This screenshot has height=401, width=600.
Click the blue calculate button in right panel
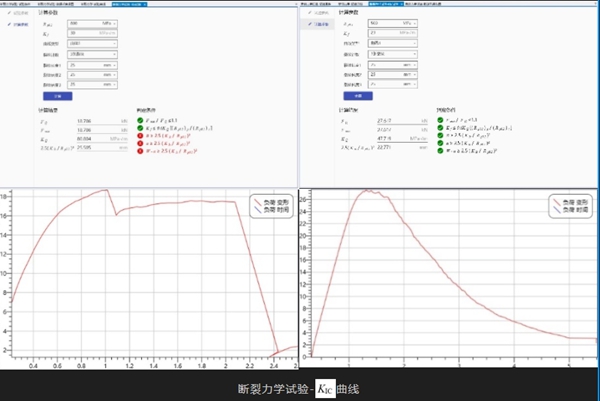point(358,96)
